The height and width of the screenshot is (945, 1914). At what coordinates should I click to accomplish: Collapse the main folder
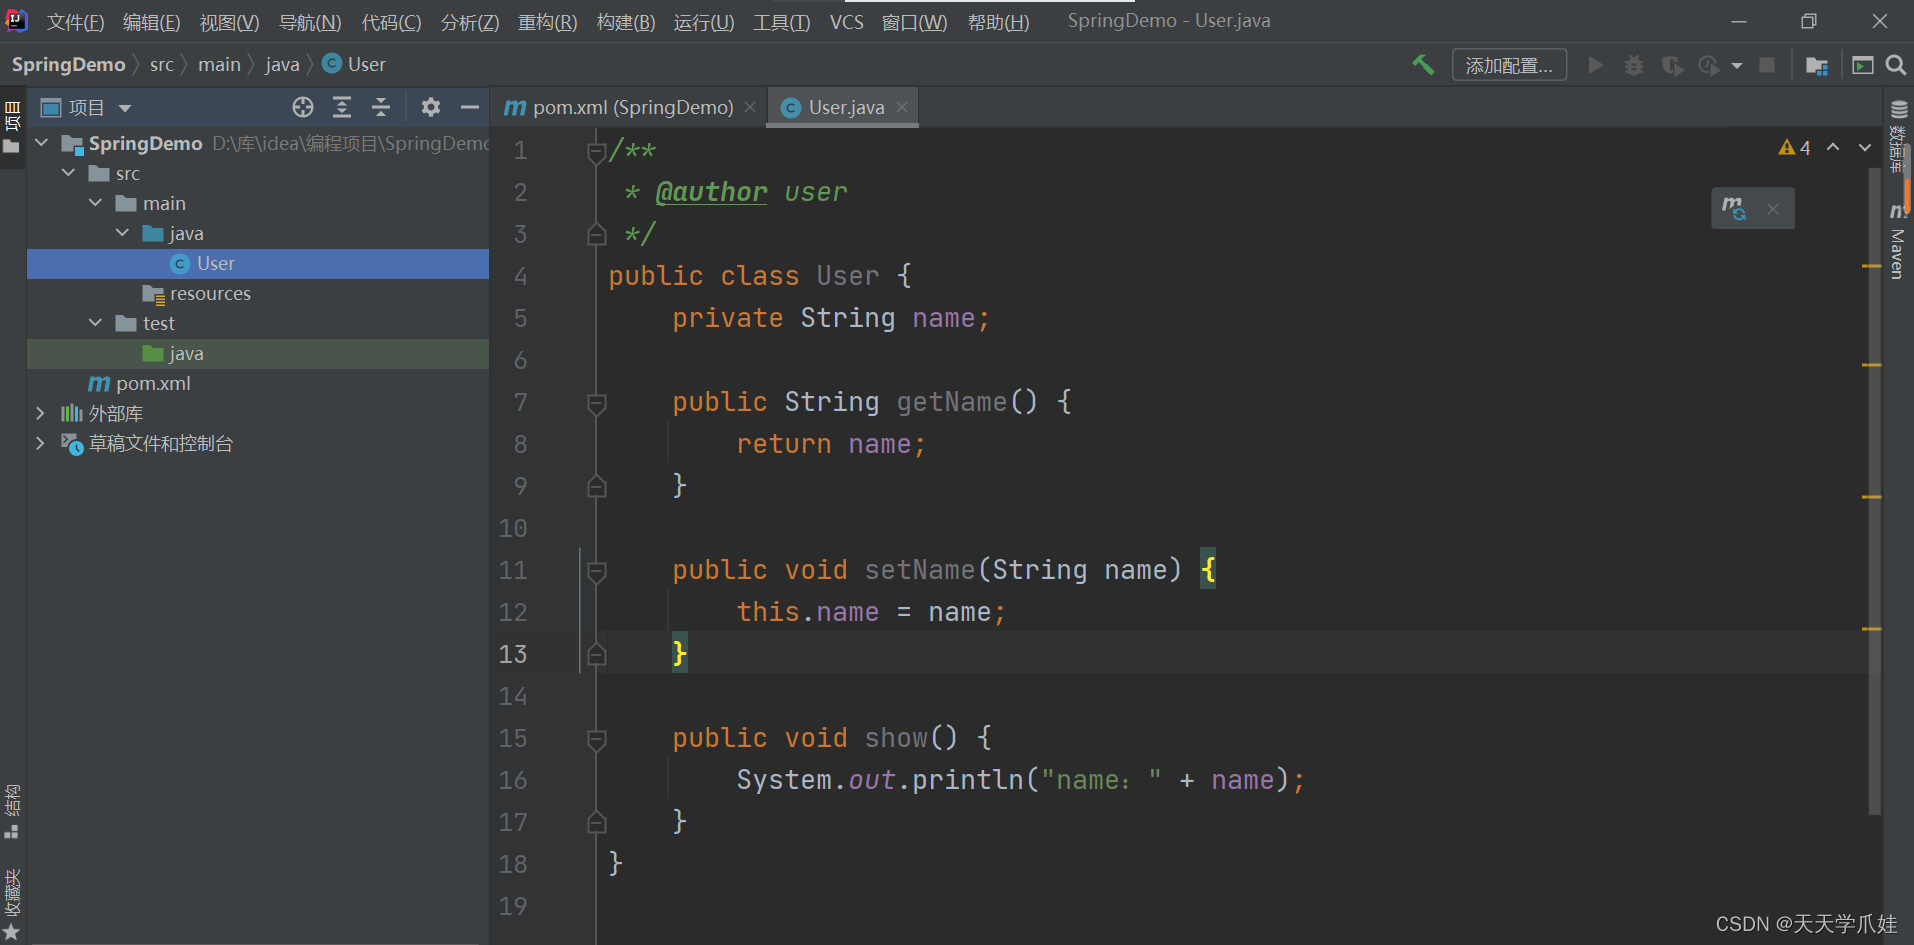pyautogui.click(x=96, y=203)
